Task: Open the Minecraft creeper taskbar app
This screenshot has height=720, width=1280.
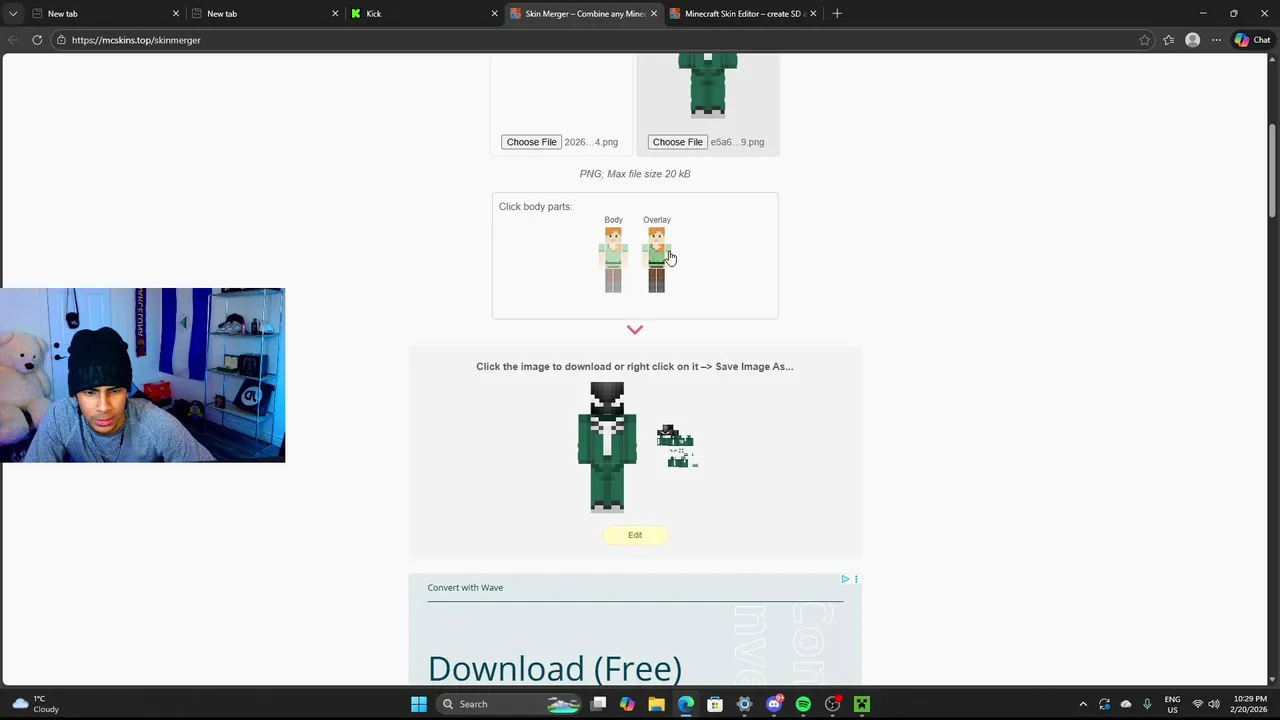Action: pyautogui.click(x=862, y=704)
